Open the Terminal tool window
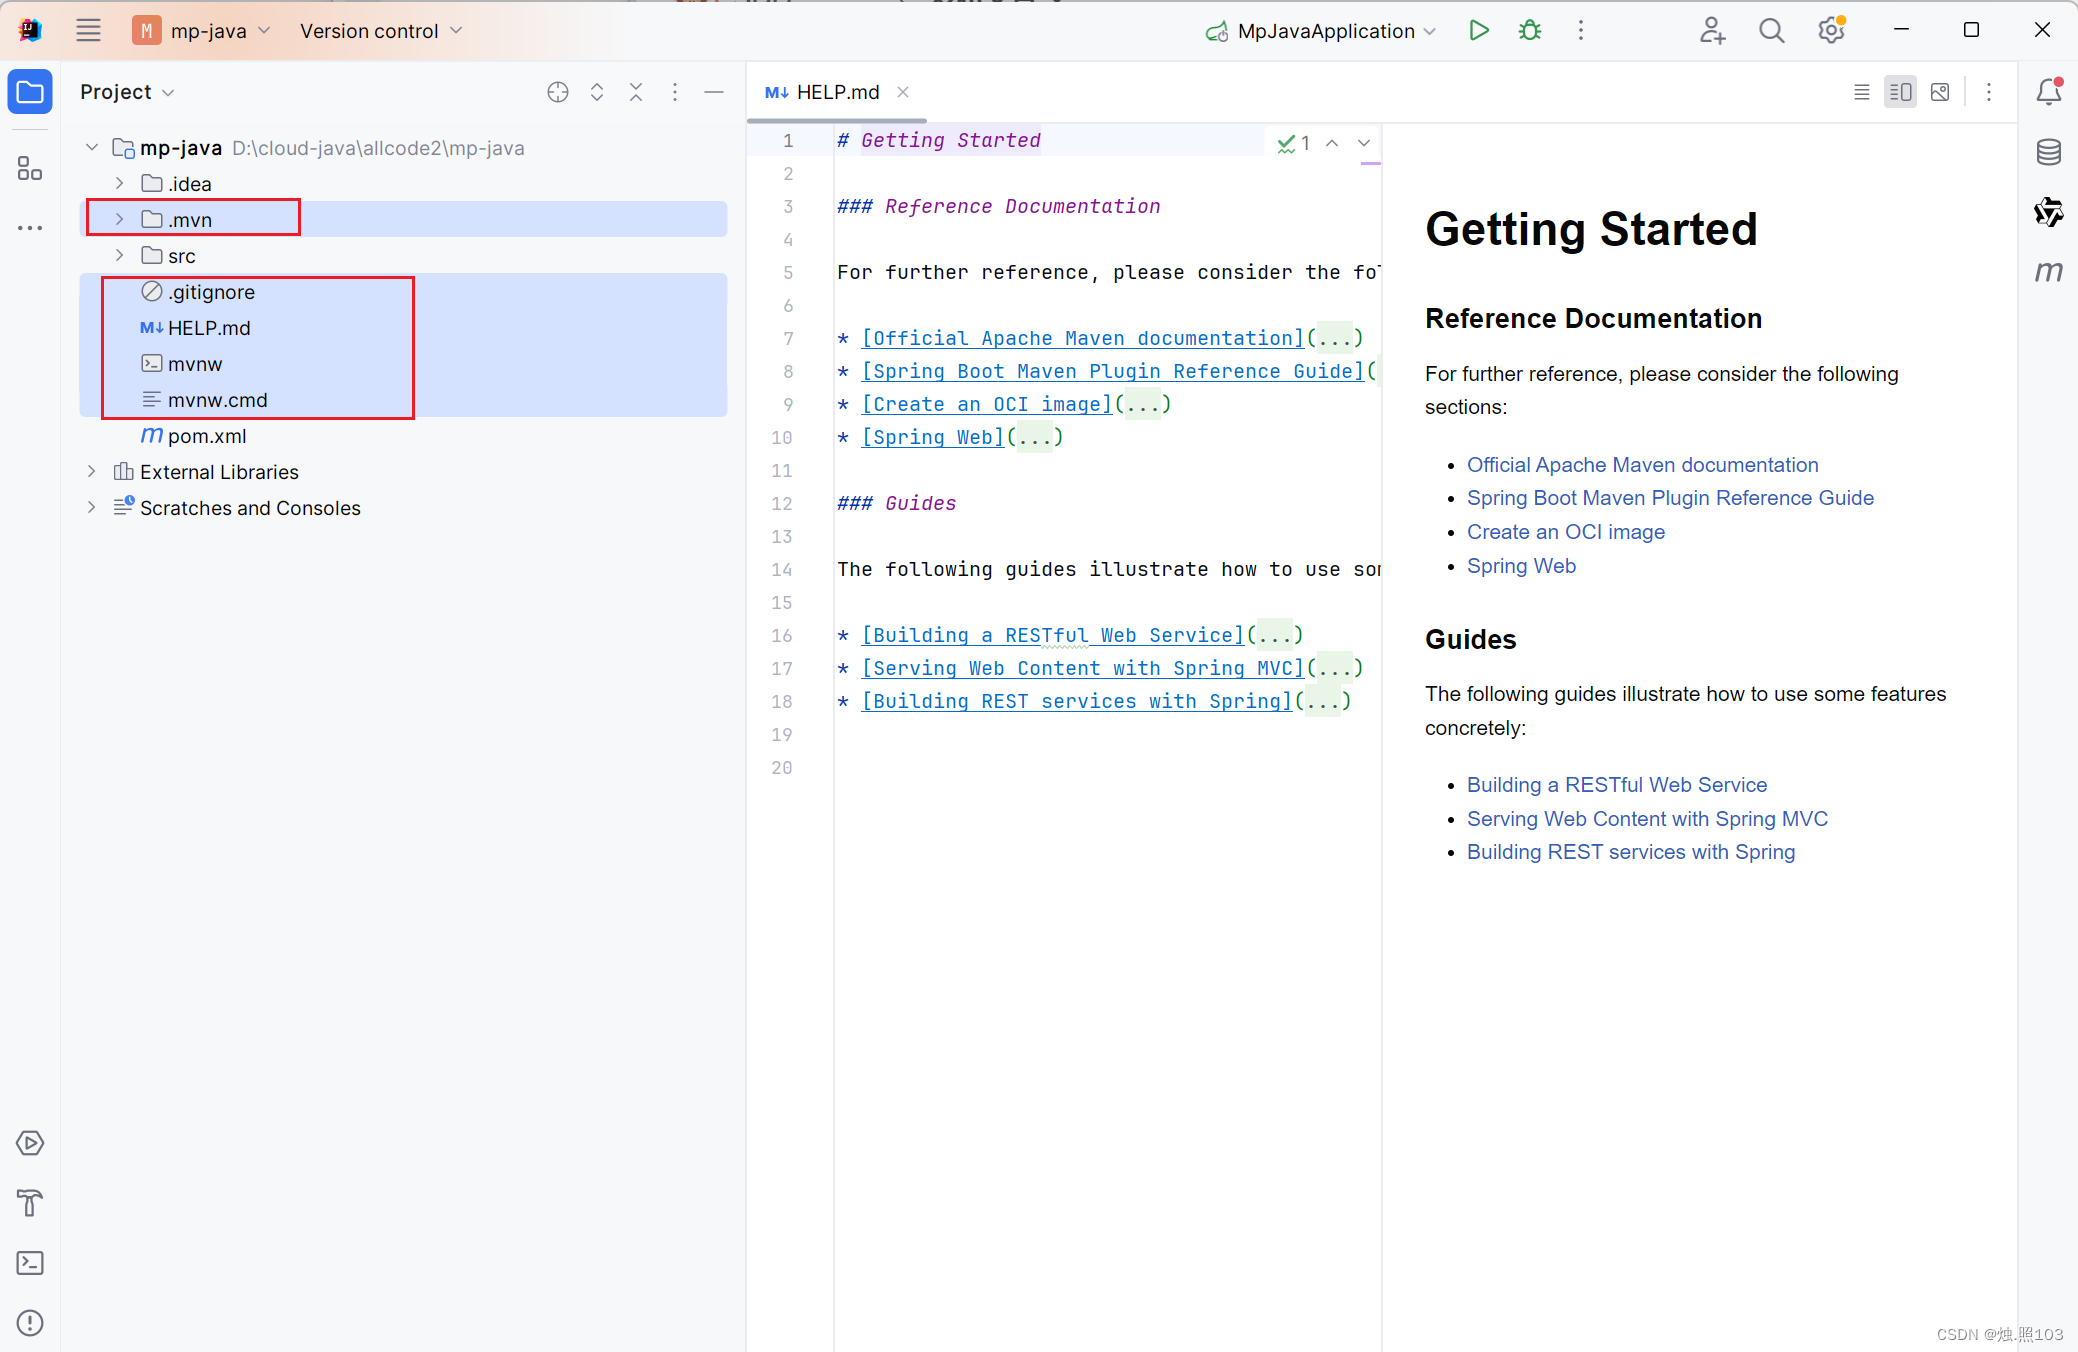The image size is (2078, 1352). (30, 1263)
